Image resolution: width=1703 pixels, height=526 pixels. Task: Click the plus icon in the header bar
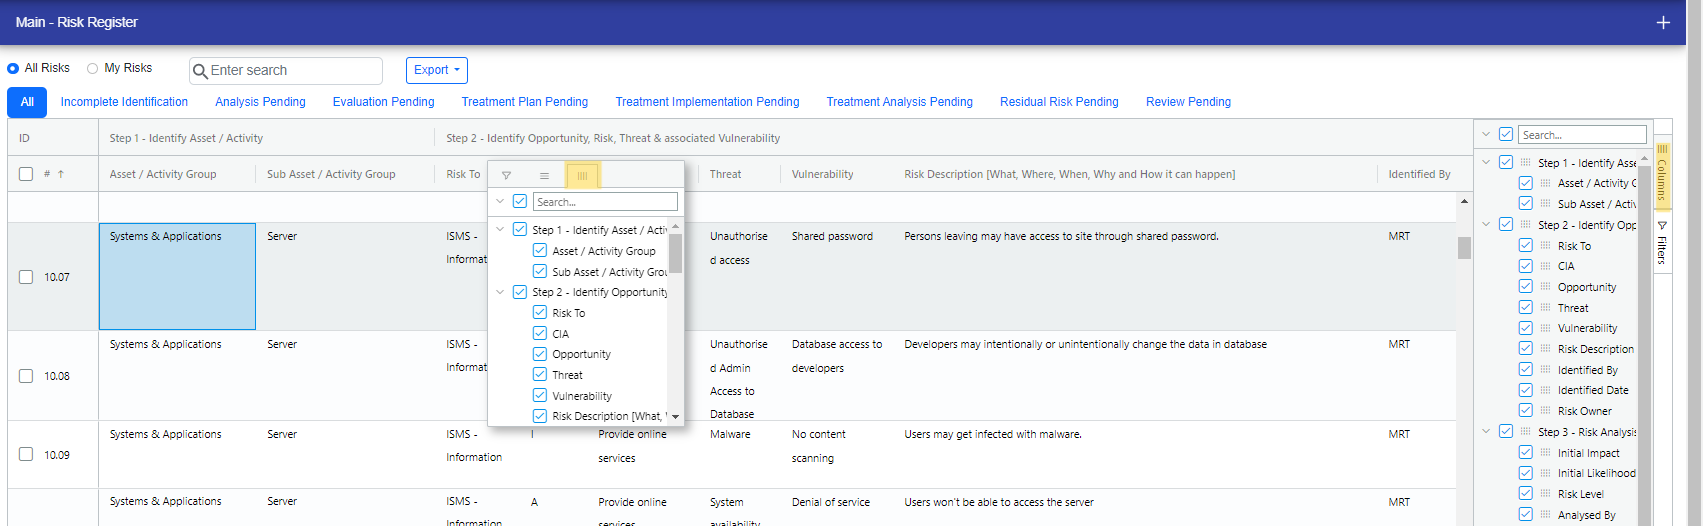(x=1663, y=22)
